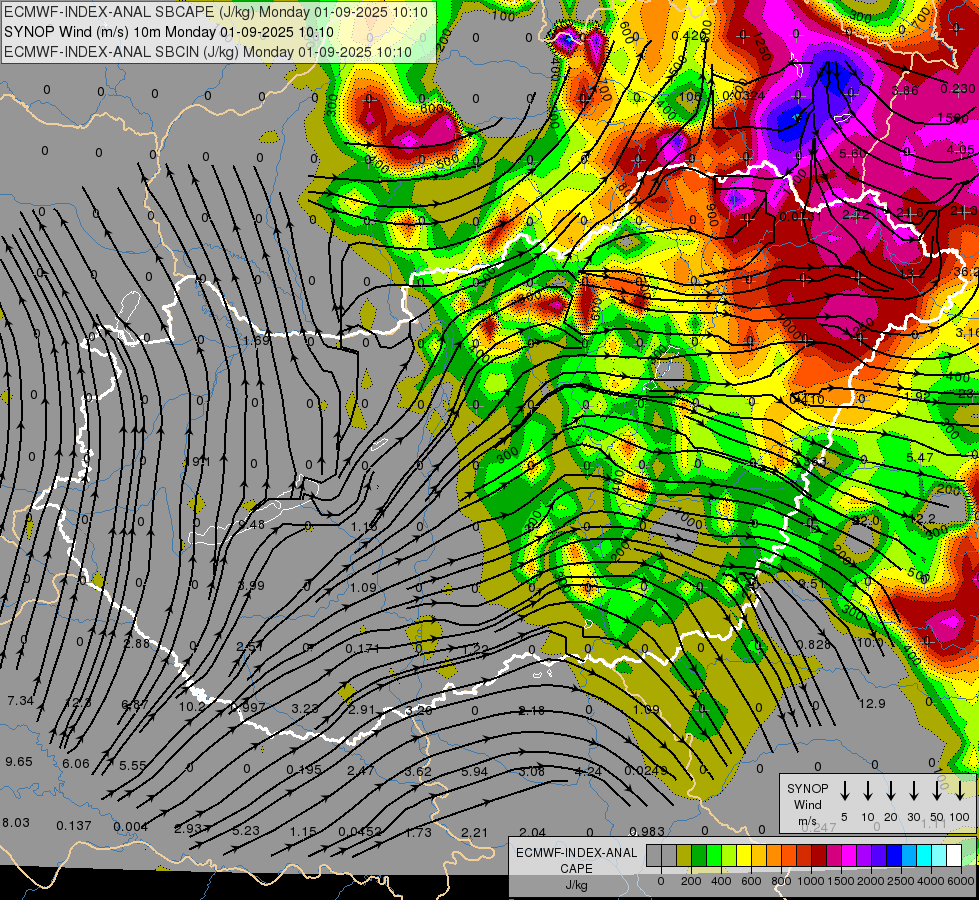Viewport: 979px width, 900px height.
Task: Click the map value '0.004'
Action: (130, 827)
